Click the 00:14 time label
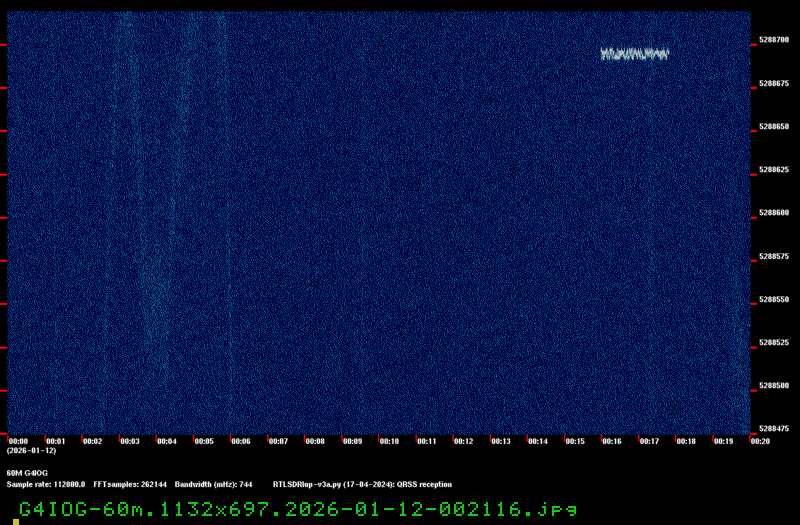This screenshot has width=800, height=525. 538,441
